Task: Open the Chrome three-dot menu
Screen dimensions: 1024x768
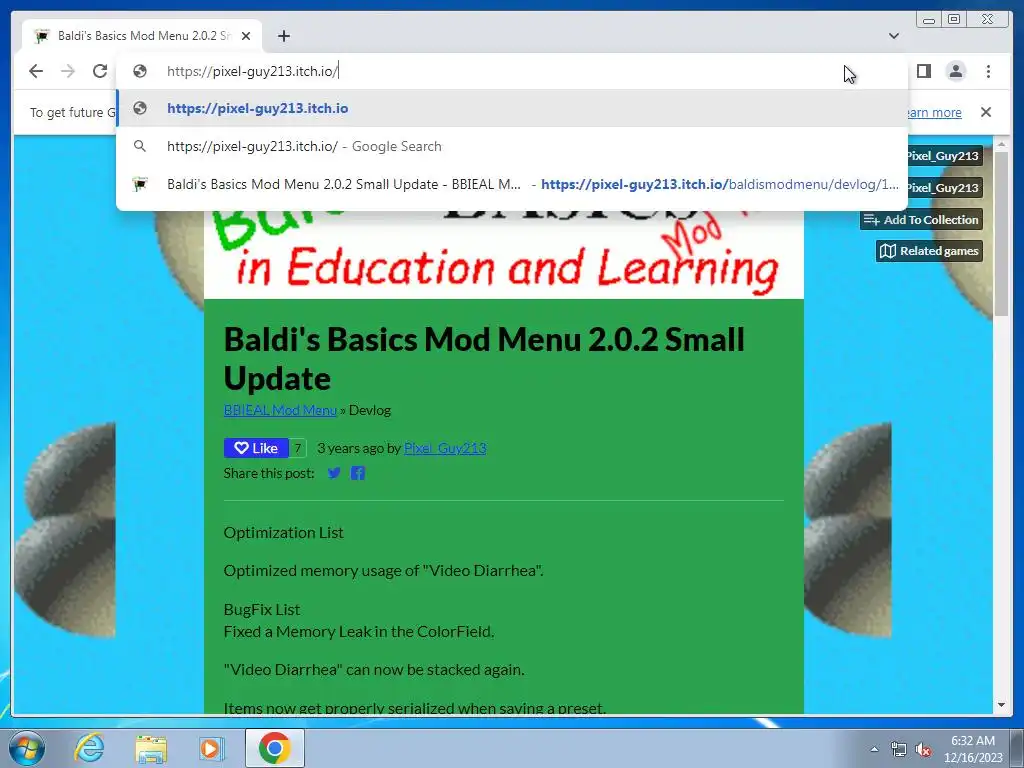Action: point(988,71)
